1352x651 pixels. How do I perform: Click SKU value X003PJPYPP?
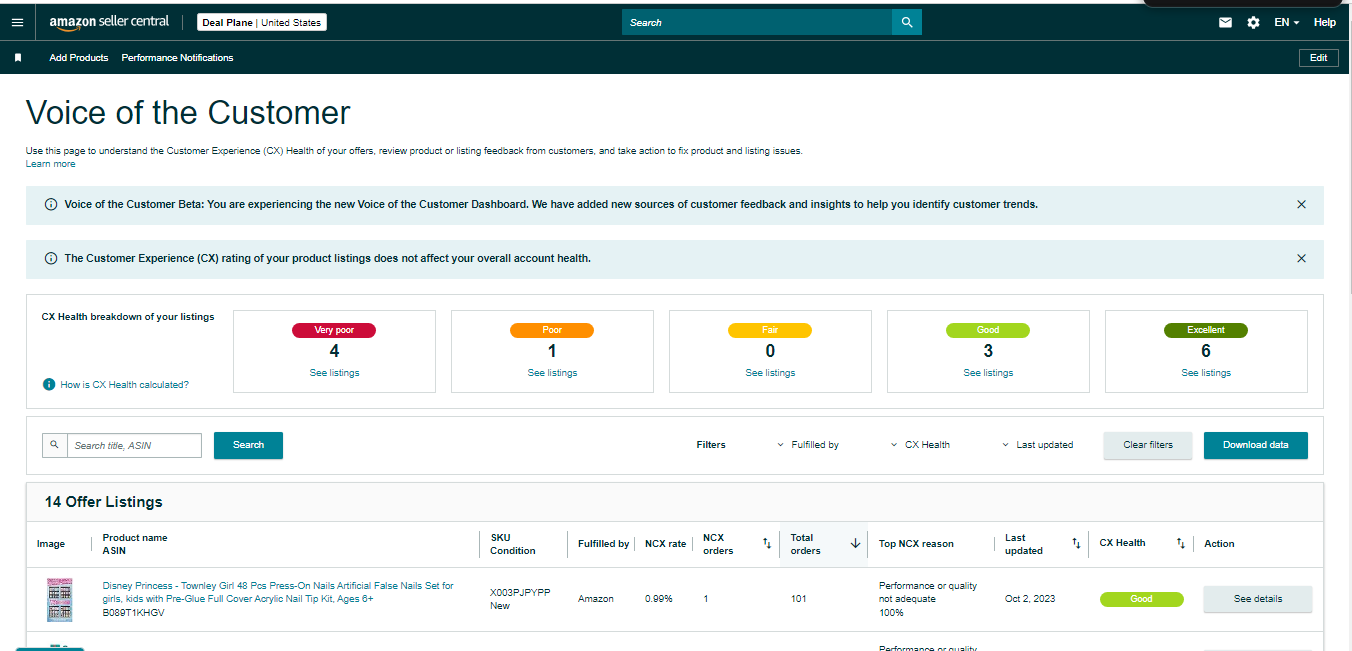tap(520, 592)
